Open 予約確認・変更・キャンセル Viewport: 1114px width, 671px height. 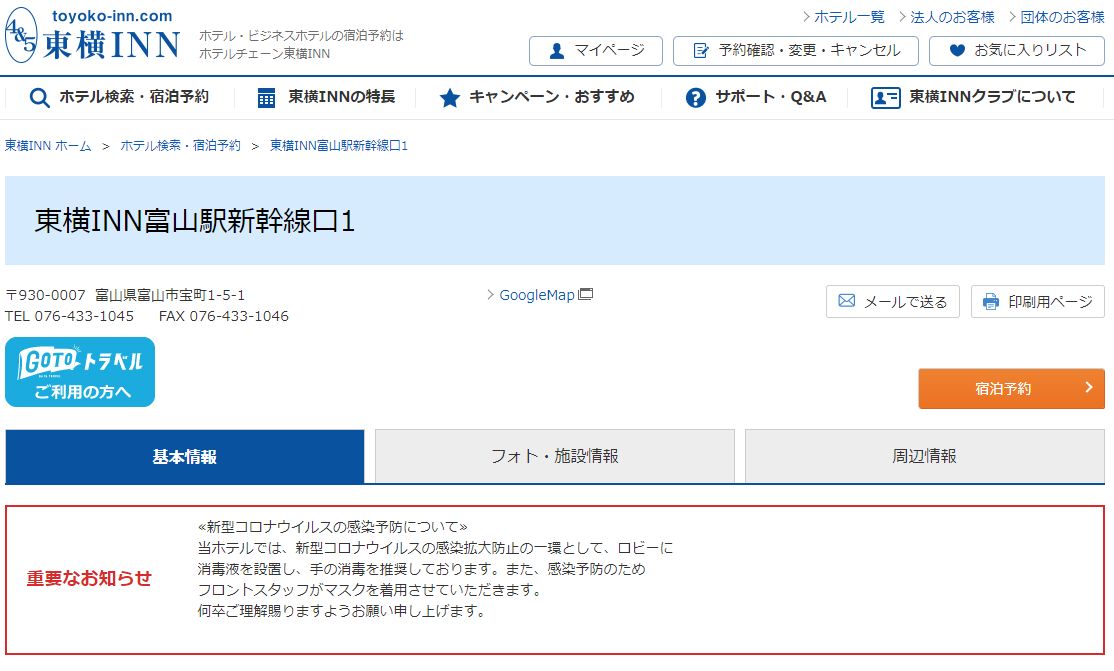point(796,51)
